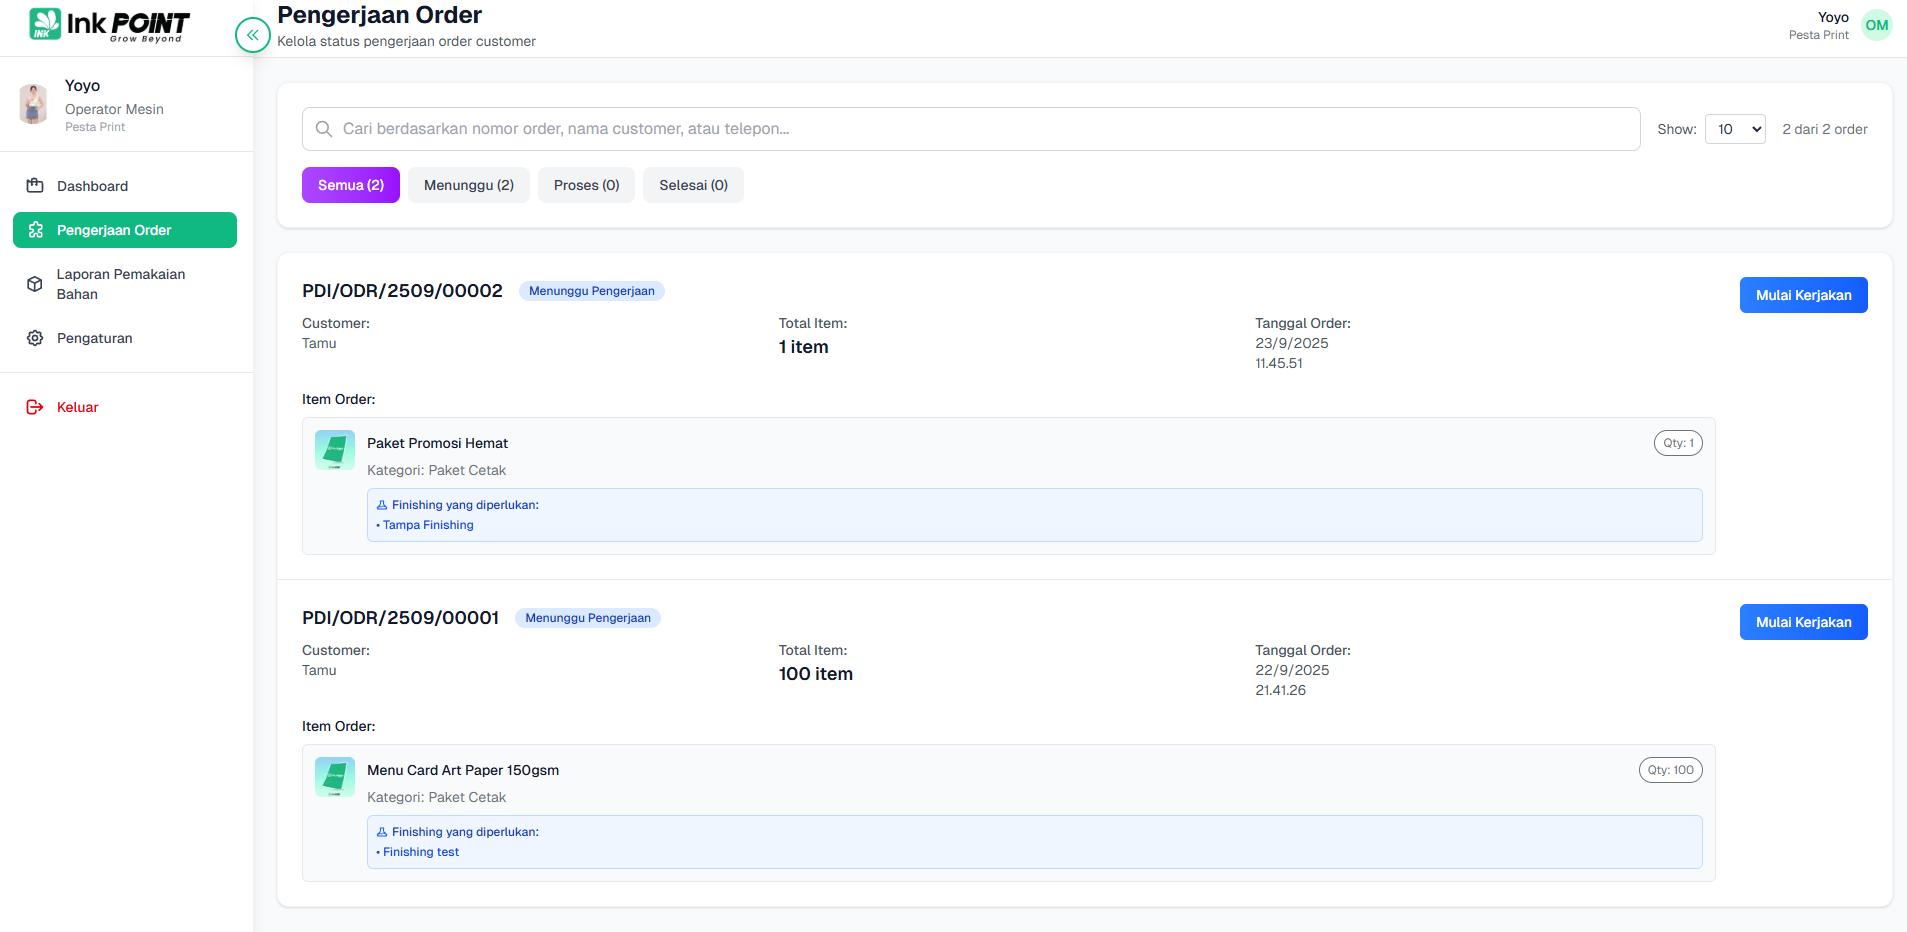Click Yoyo's profile photo in the sidebar
The width and height of the screenshot is (1907, 932).
click(x=34, y=104)
